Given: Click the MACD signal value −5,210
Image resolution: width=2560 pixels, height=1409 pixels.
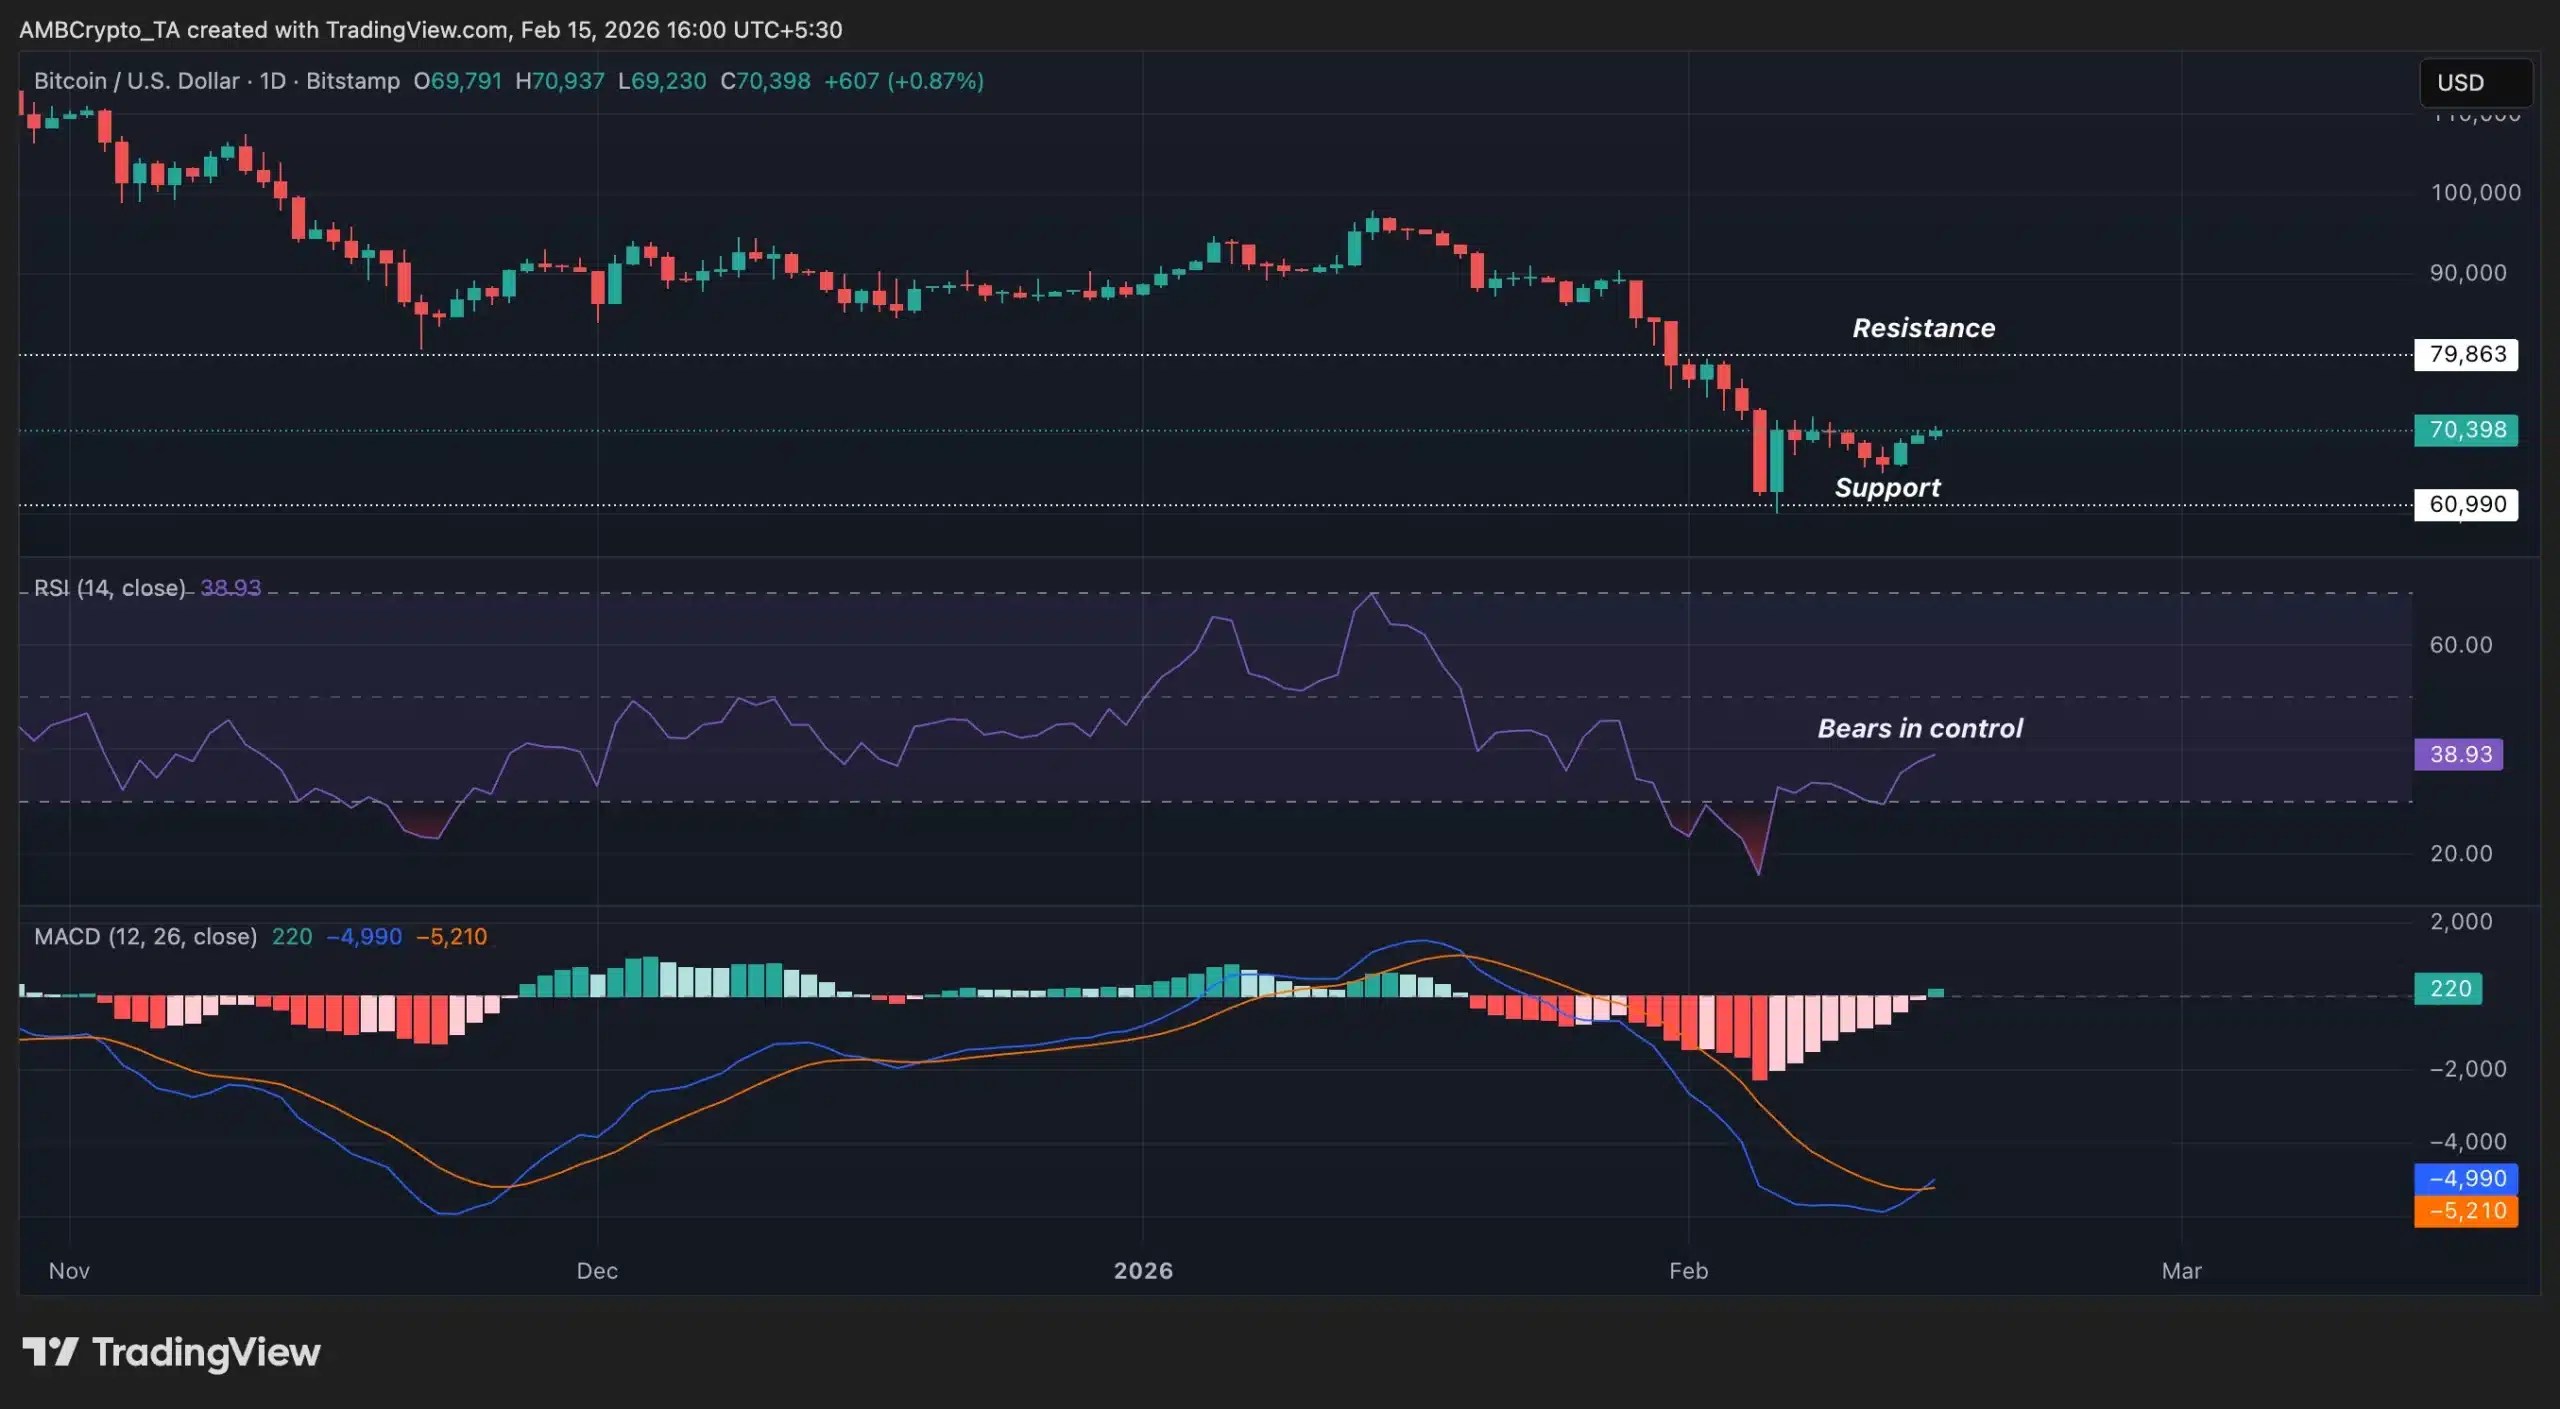Looking at the screenshot, I should [x=2465, y=1211].
